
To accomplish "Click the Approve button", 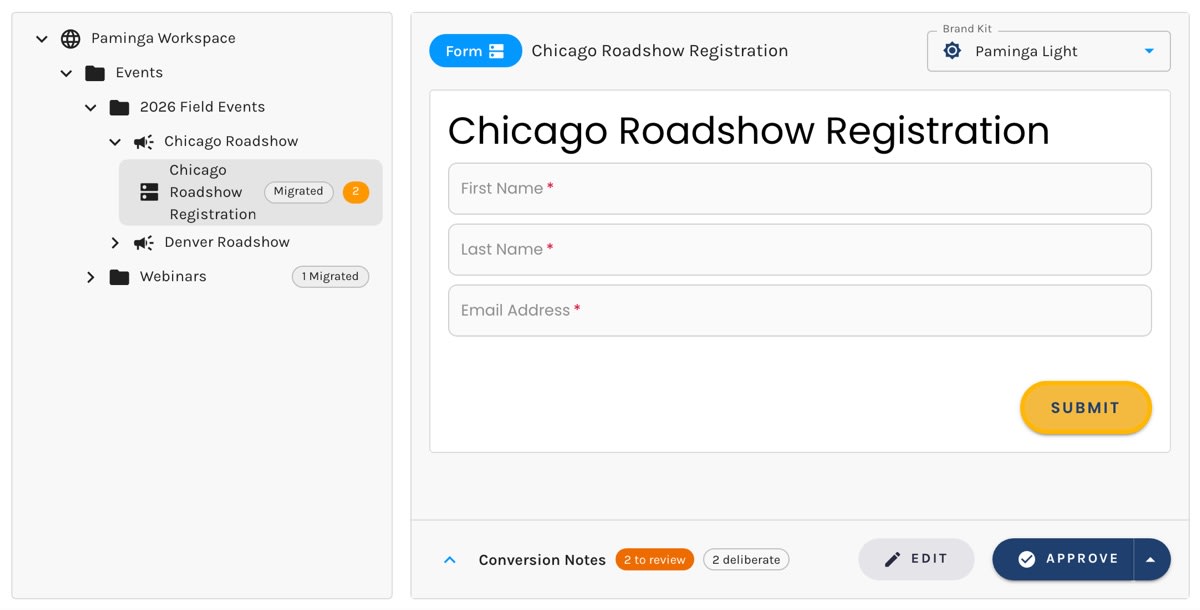I will pos(1063,559).
